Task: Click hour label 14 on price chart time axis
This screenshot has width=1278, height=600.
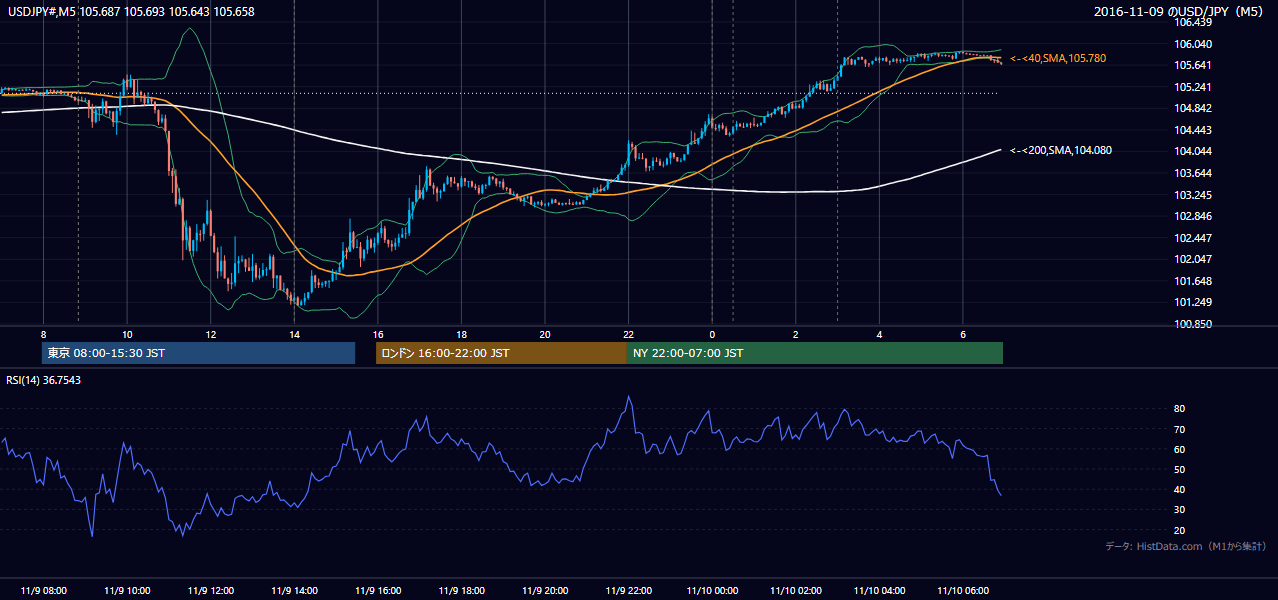Action: (x=294, y=334)
